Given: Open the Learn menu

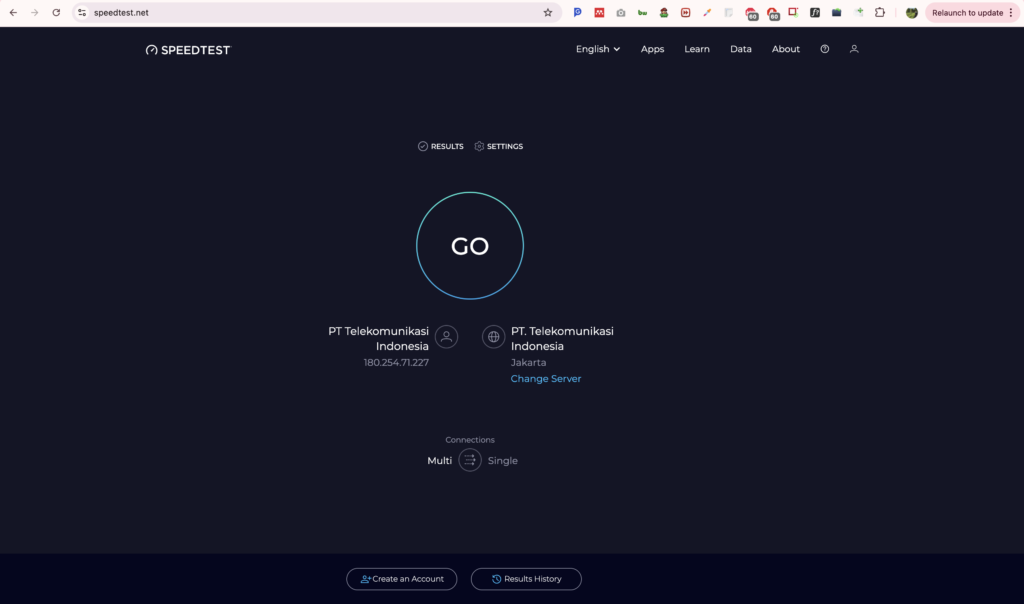Looking at the screenshot, I should point(697,49).
